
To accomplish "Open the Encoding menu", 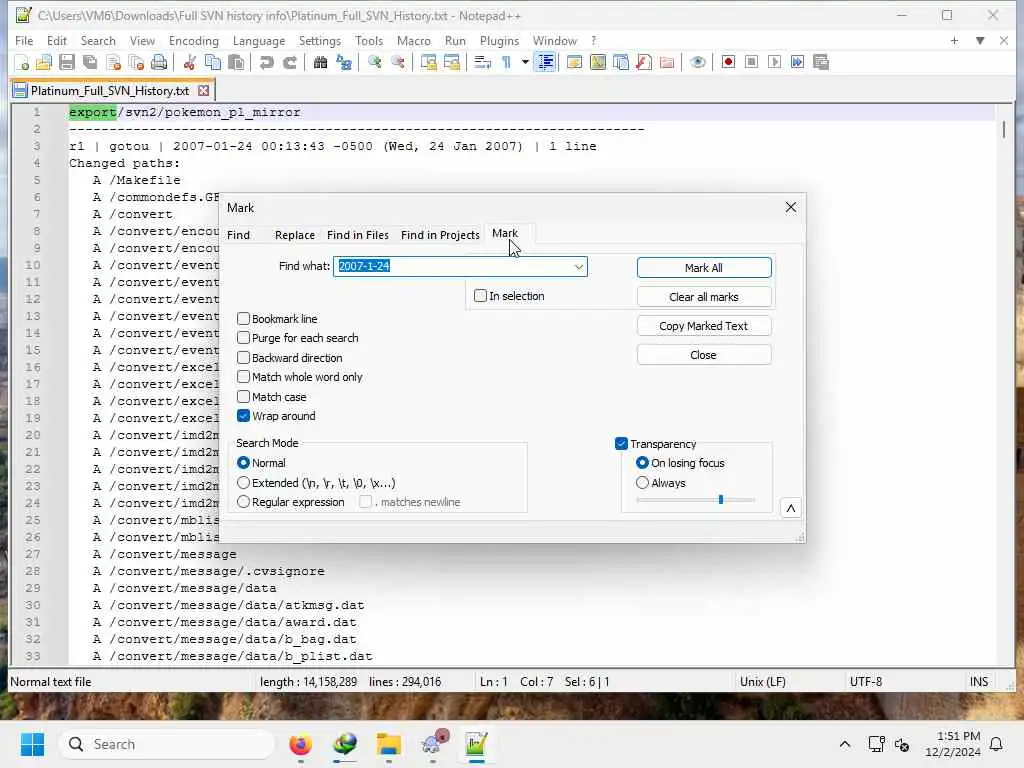I will tap(193, 40).
